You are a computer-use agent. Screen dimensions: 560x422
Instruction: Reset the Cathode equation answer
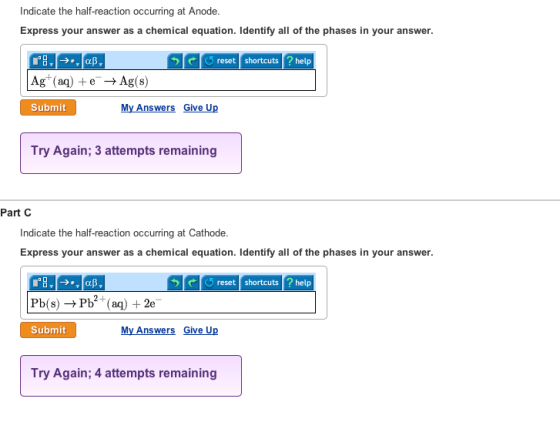[220, 283]
